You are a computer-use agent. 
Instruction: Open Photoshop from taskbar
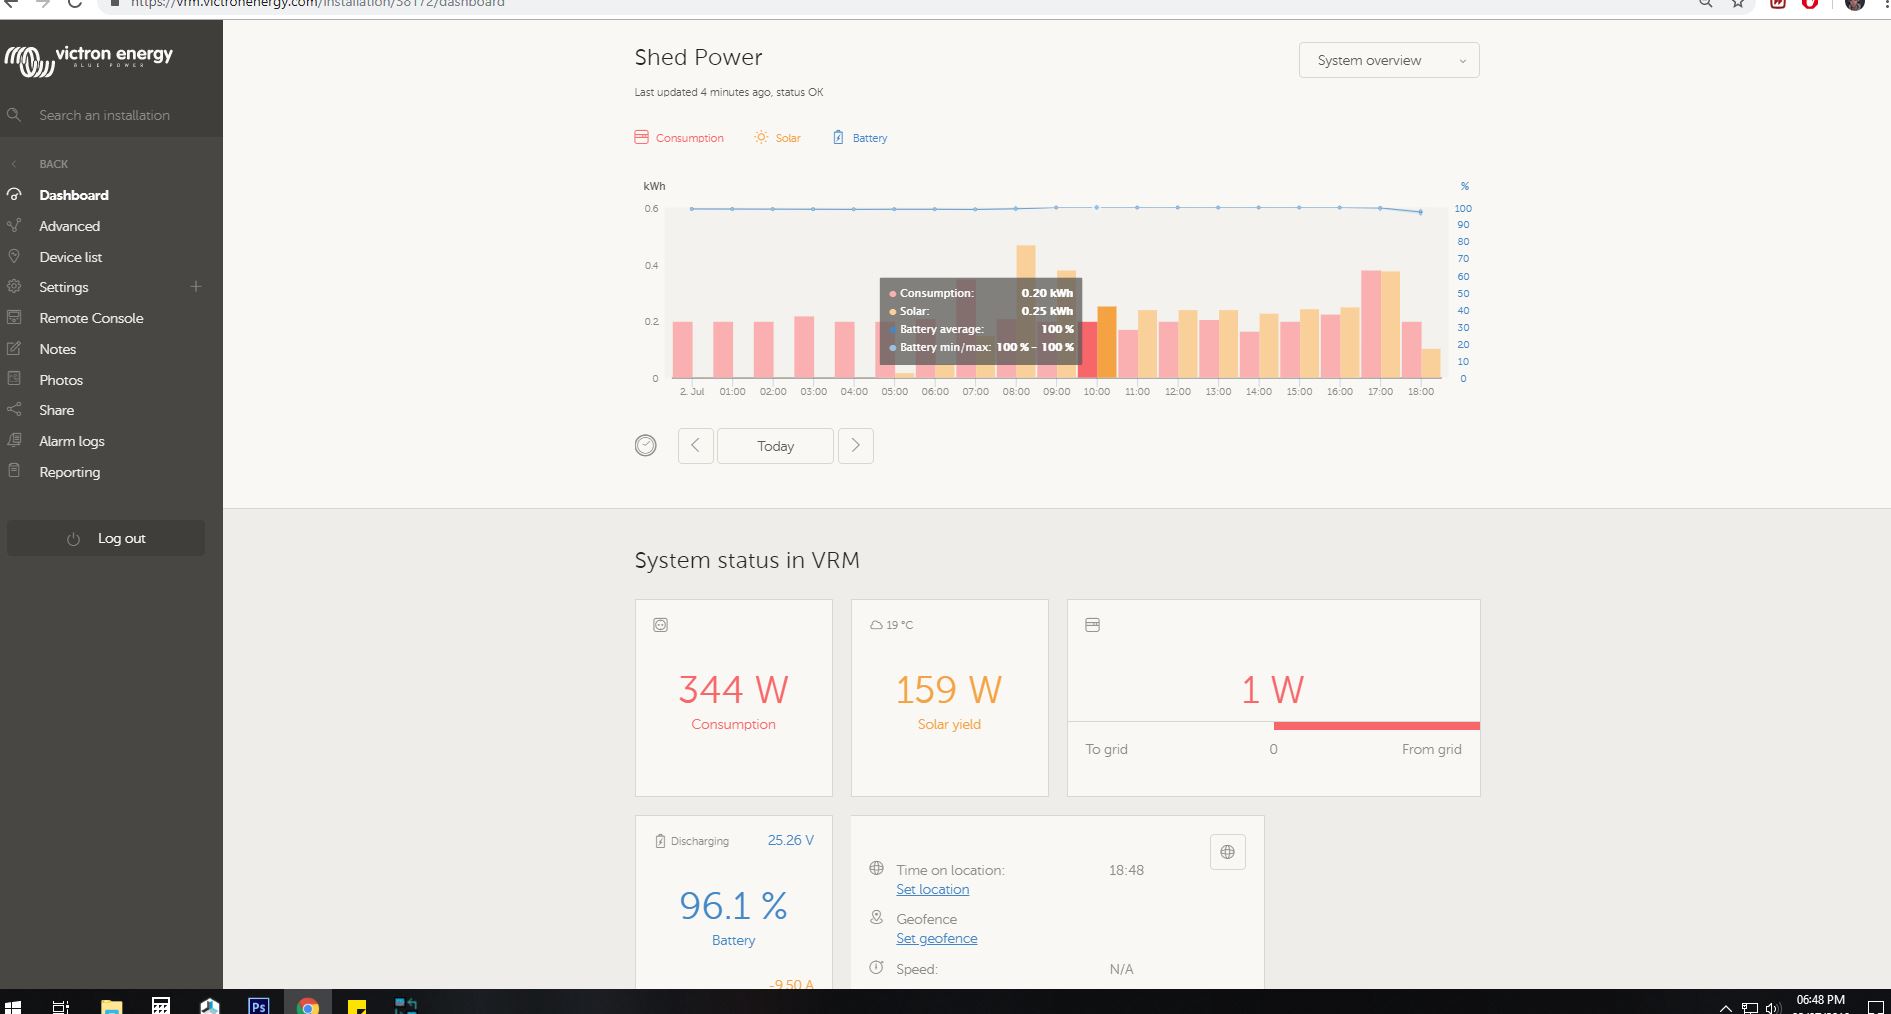(x=258, y=1006)
